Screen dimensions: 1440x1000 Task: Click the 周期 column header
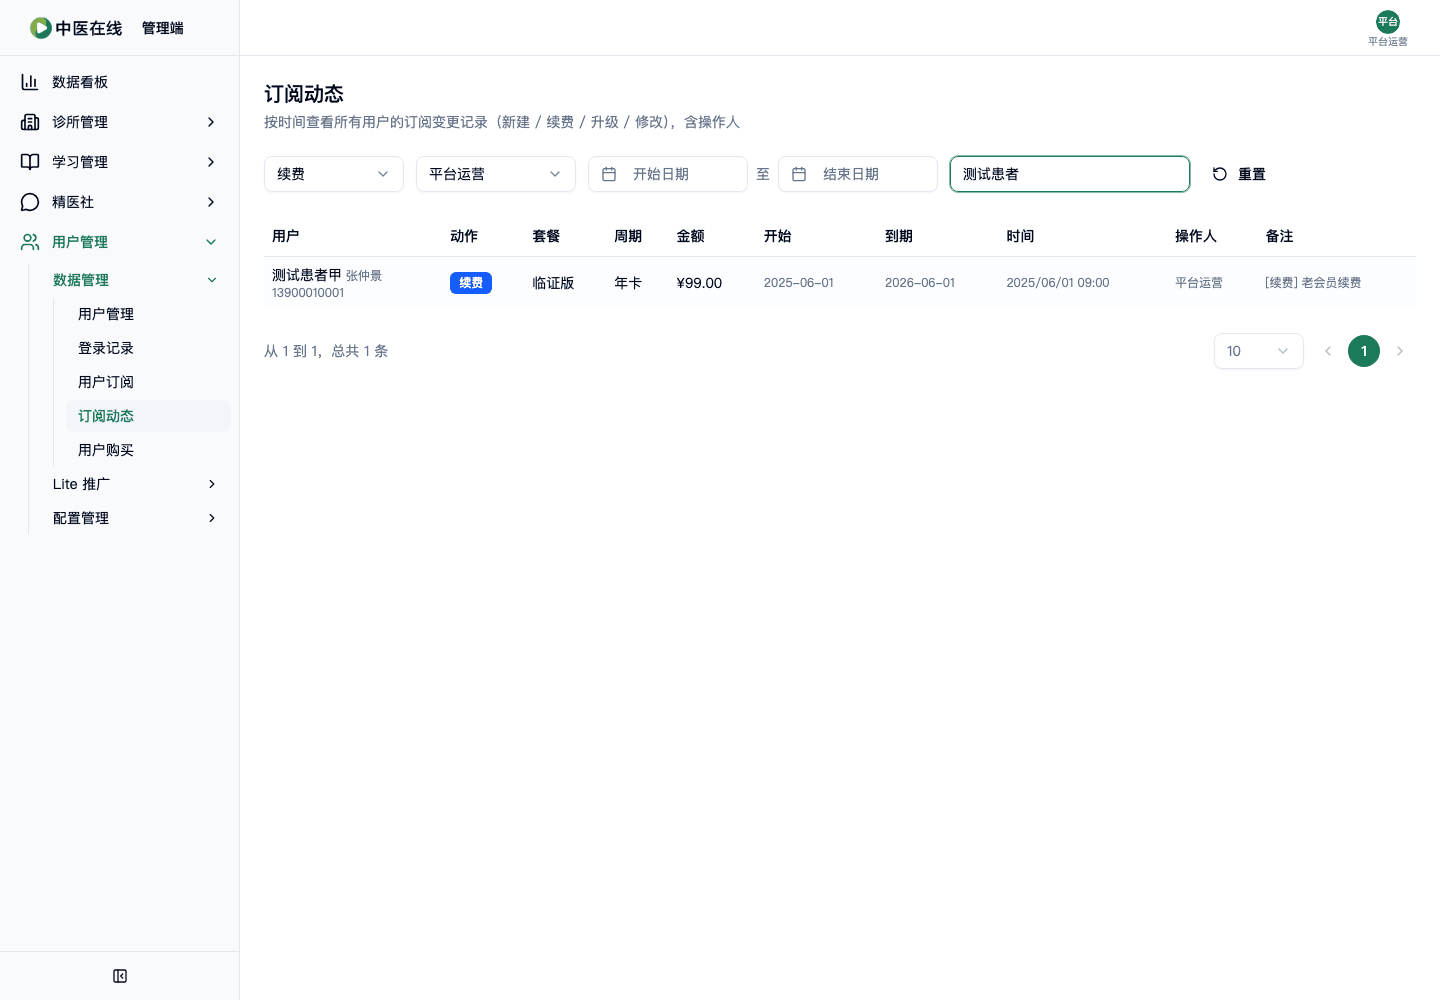[628, 236]
